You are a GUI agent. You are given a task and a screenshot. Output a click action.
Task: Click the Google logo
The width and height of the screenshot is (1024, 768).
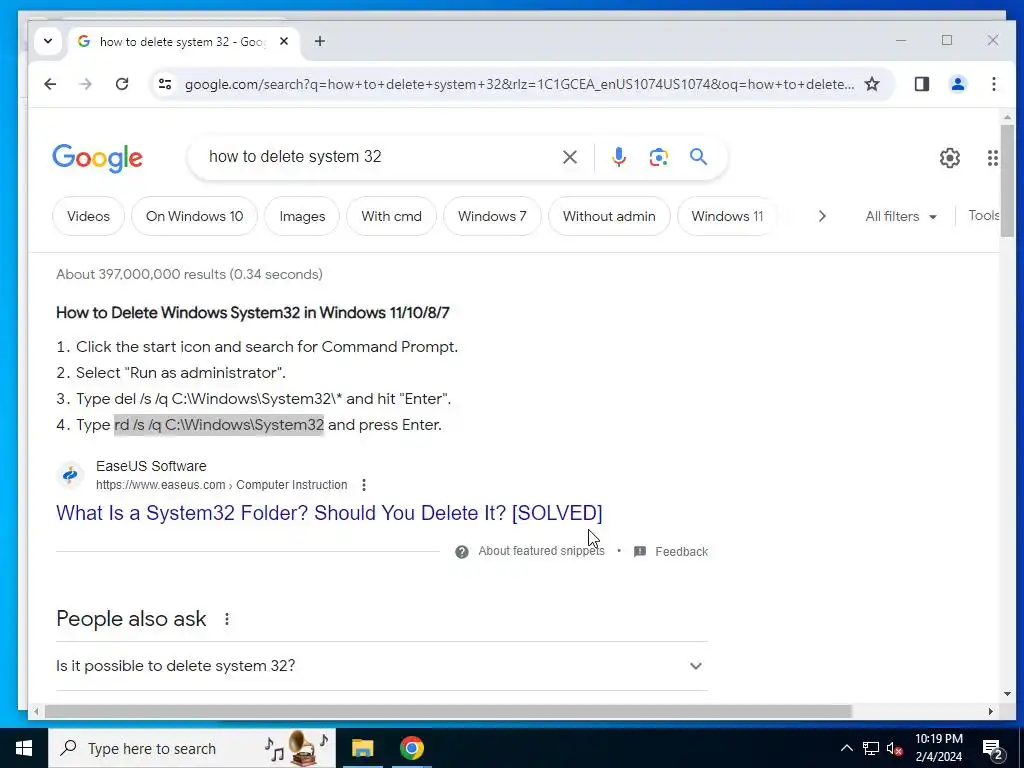pos(97,158)
